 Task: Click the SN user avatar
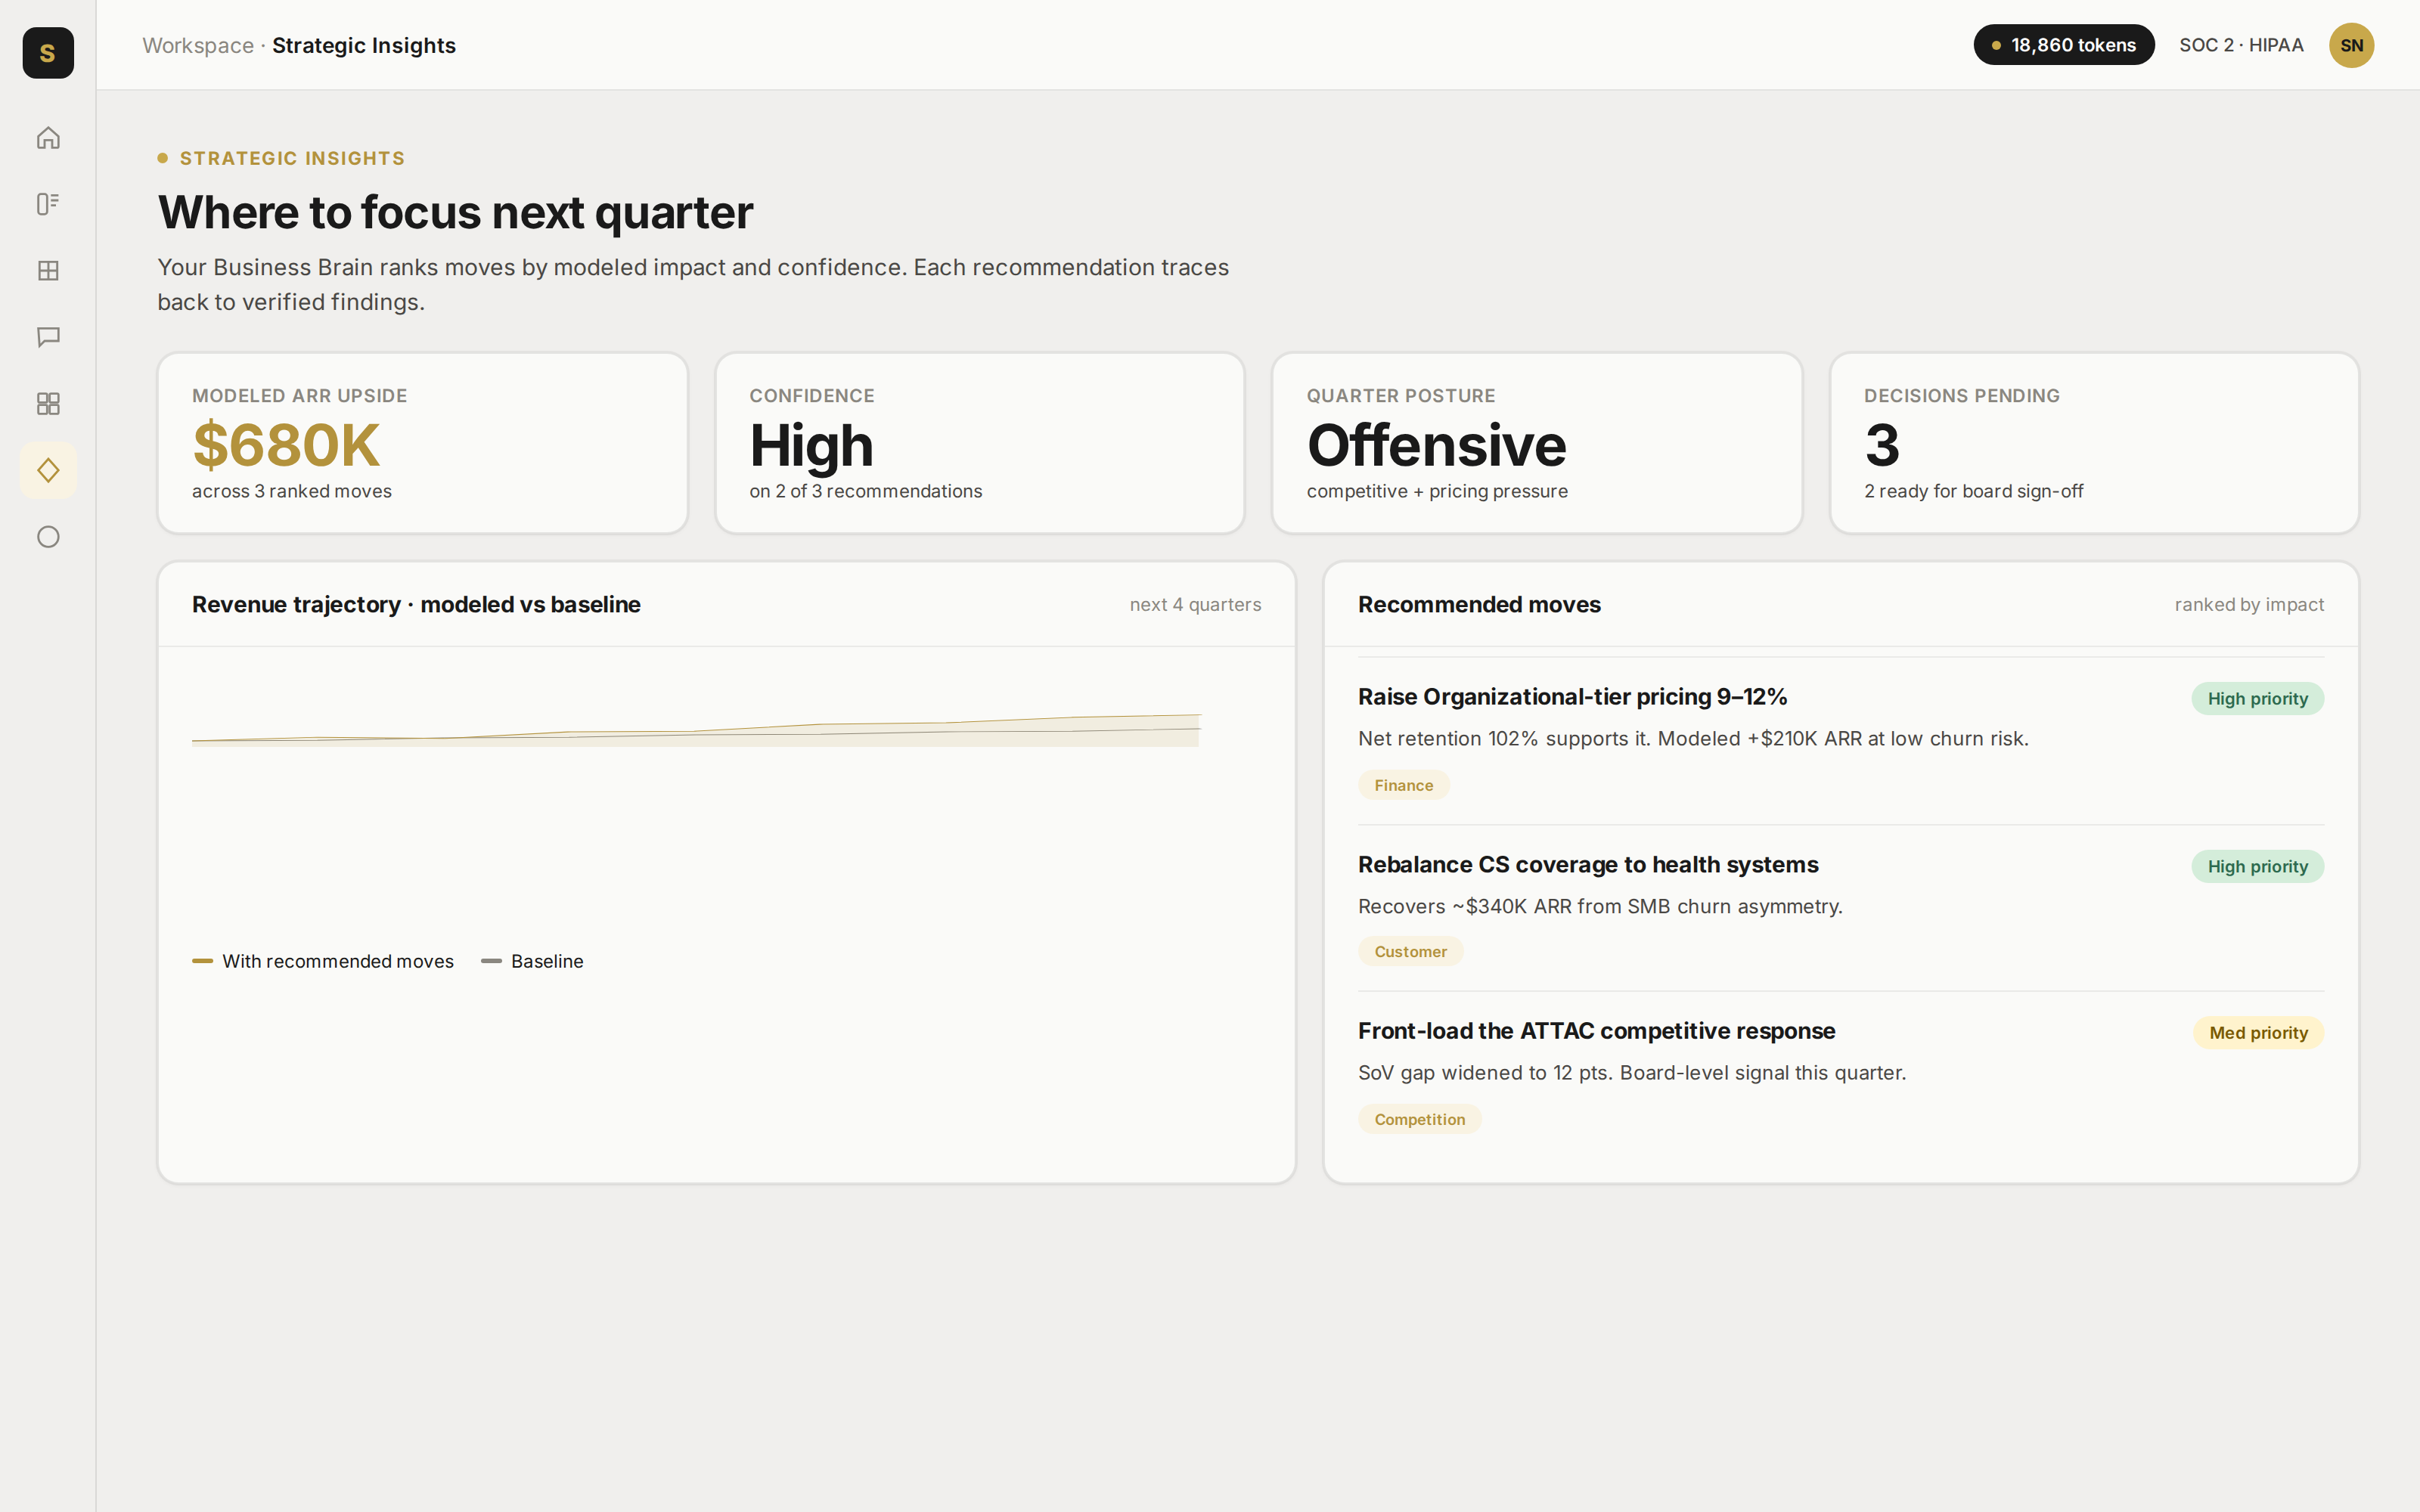(x=2351, y=45)
